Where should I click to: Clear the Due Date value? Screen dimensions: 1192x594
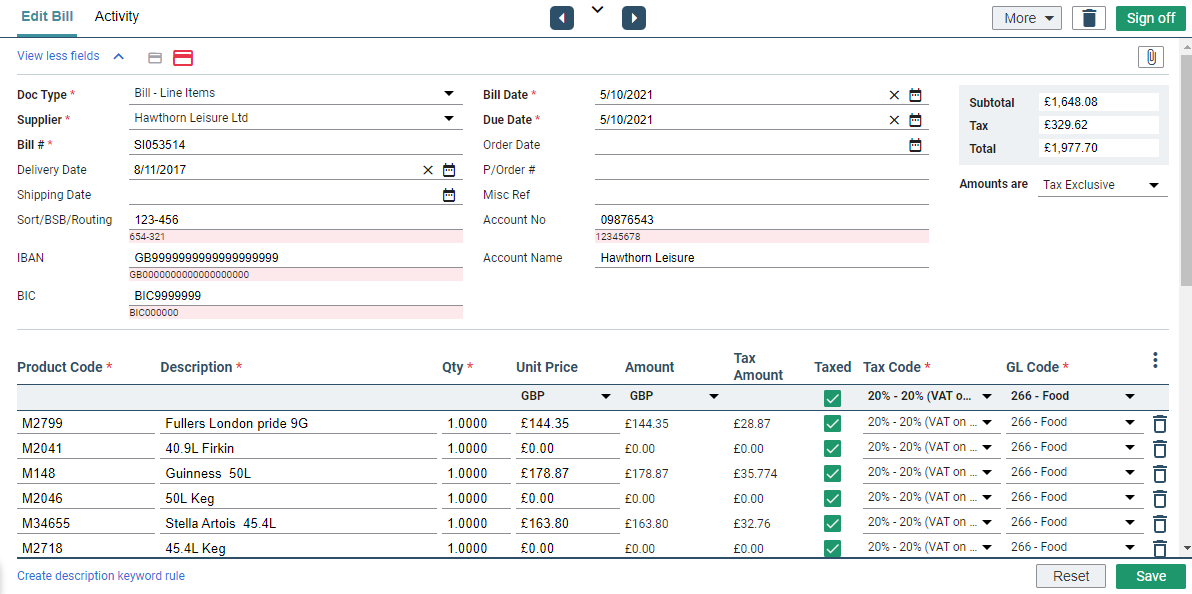(894, 119)
